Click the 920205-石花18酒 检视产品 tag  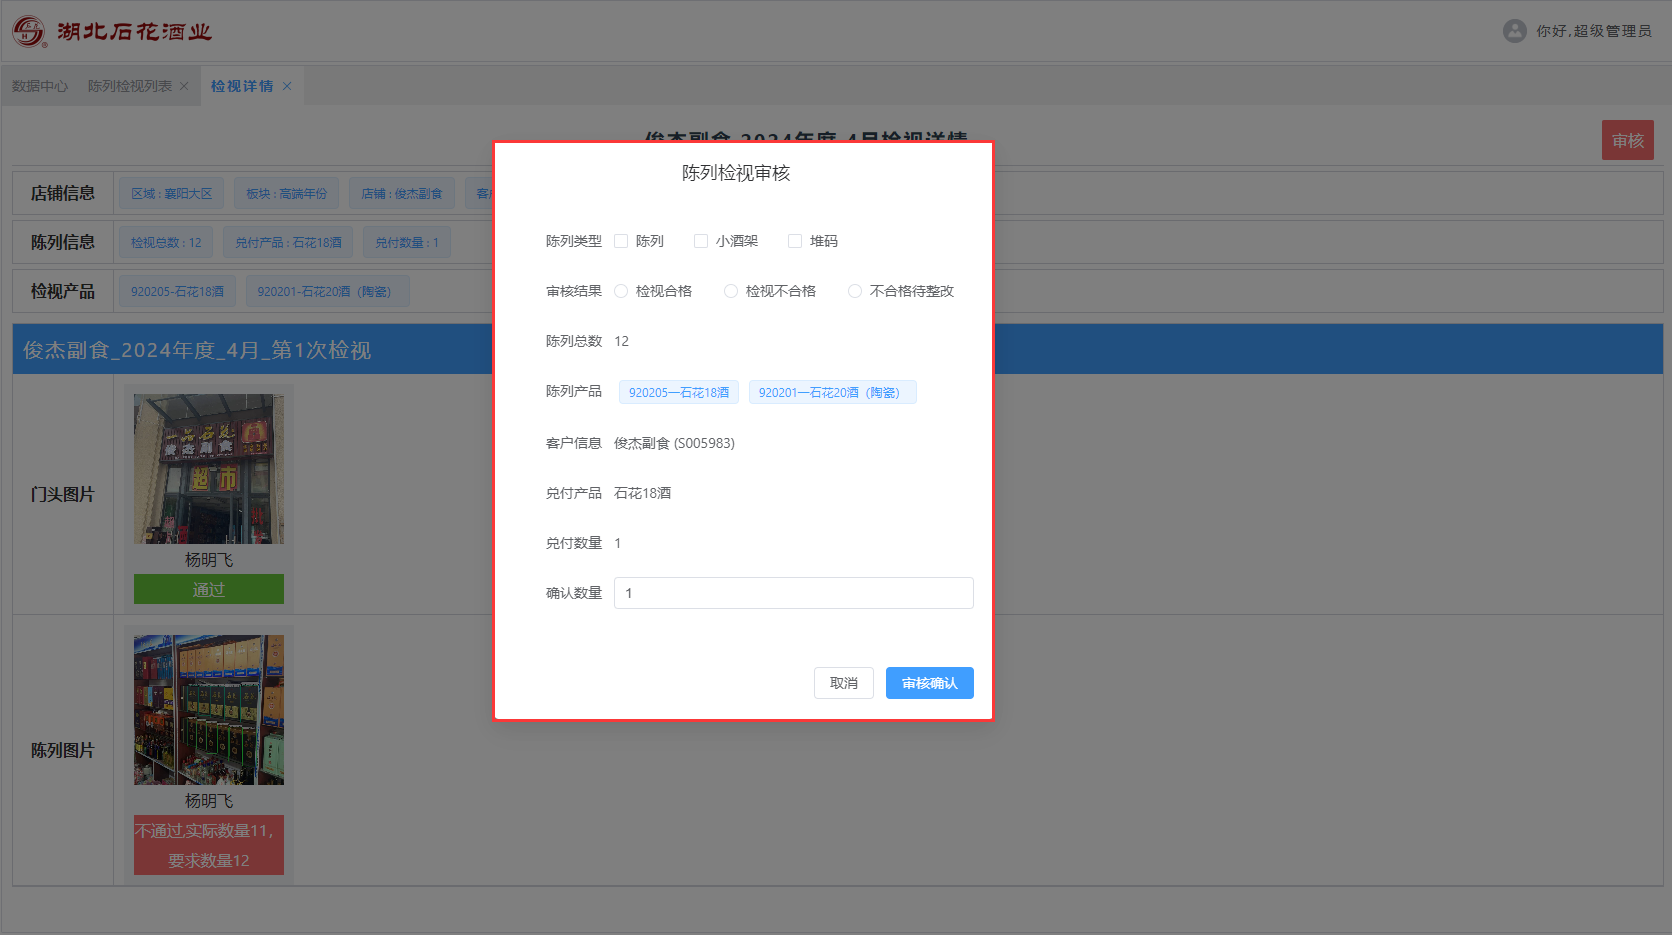tap(178, 291)
